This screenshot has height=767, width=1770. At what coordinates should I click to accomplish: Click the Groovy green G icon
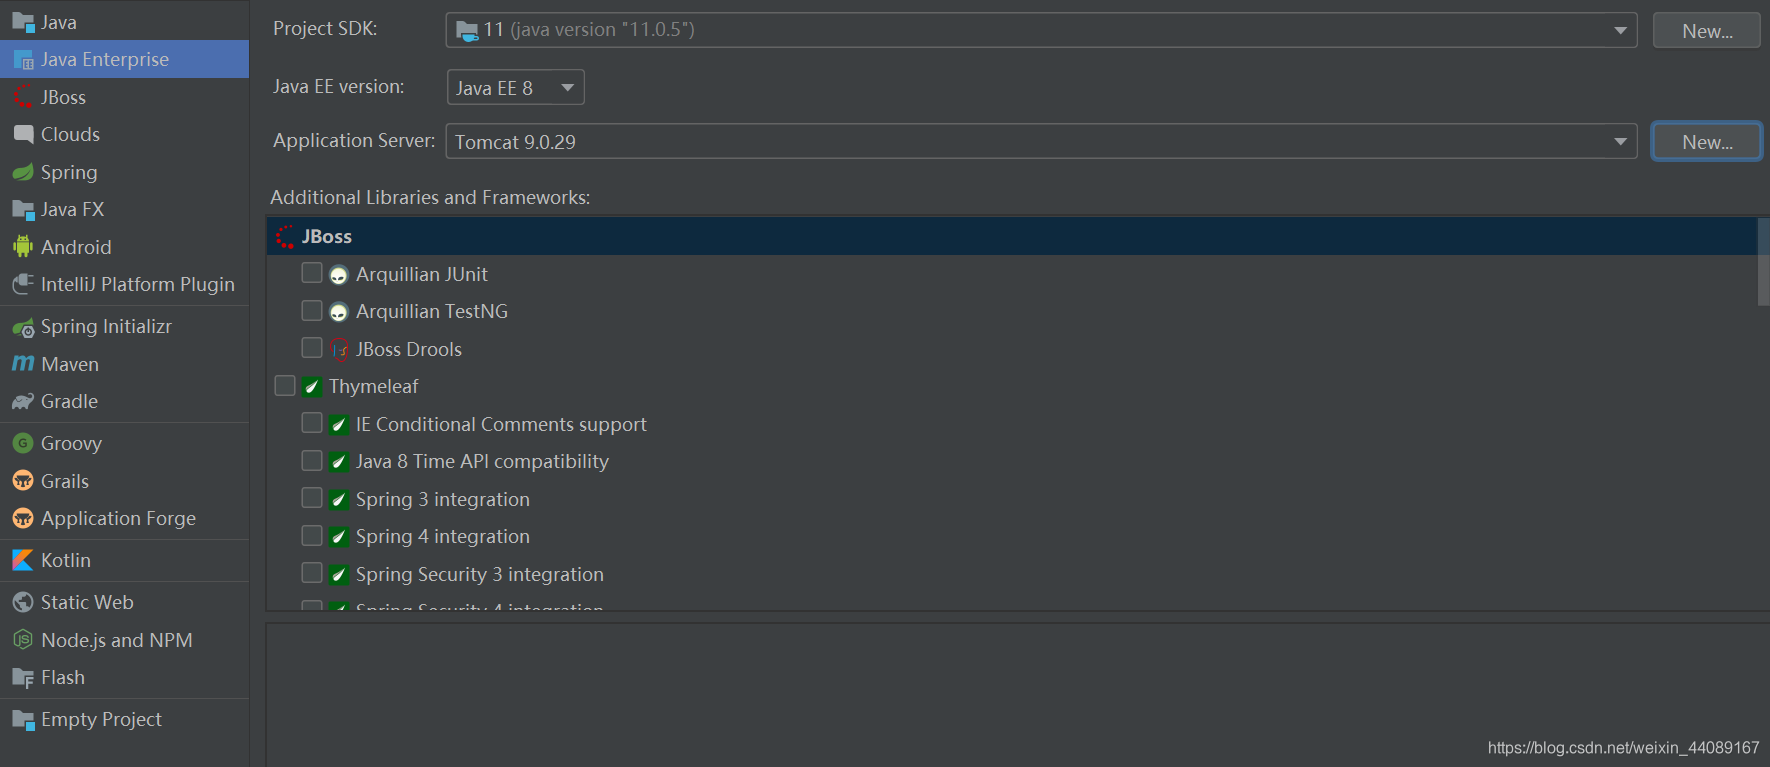pyautogui.click(x=23, y=443)
